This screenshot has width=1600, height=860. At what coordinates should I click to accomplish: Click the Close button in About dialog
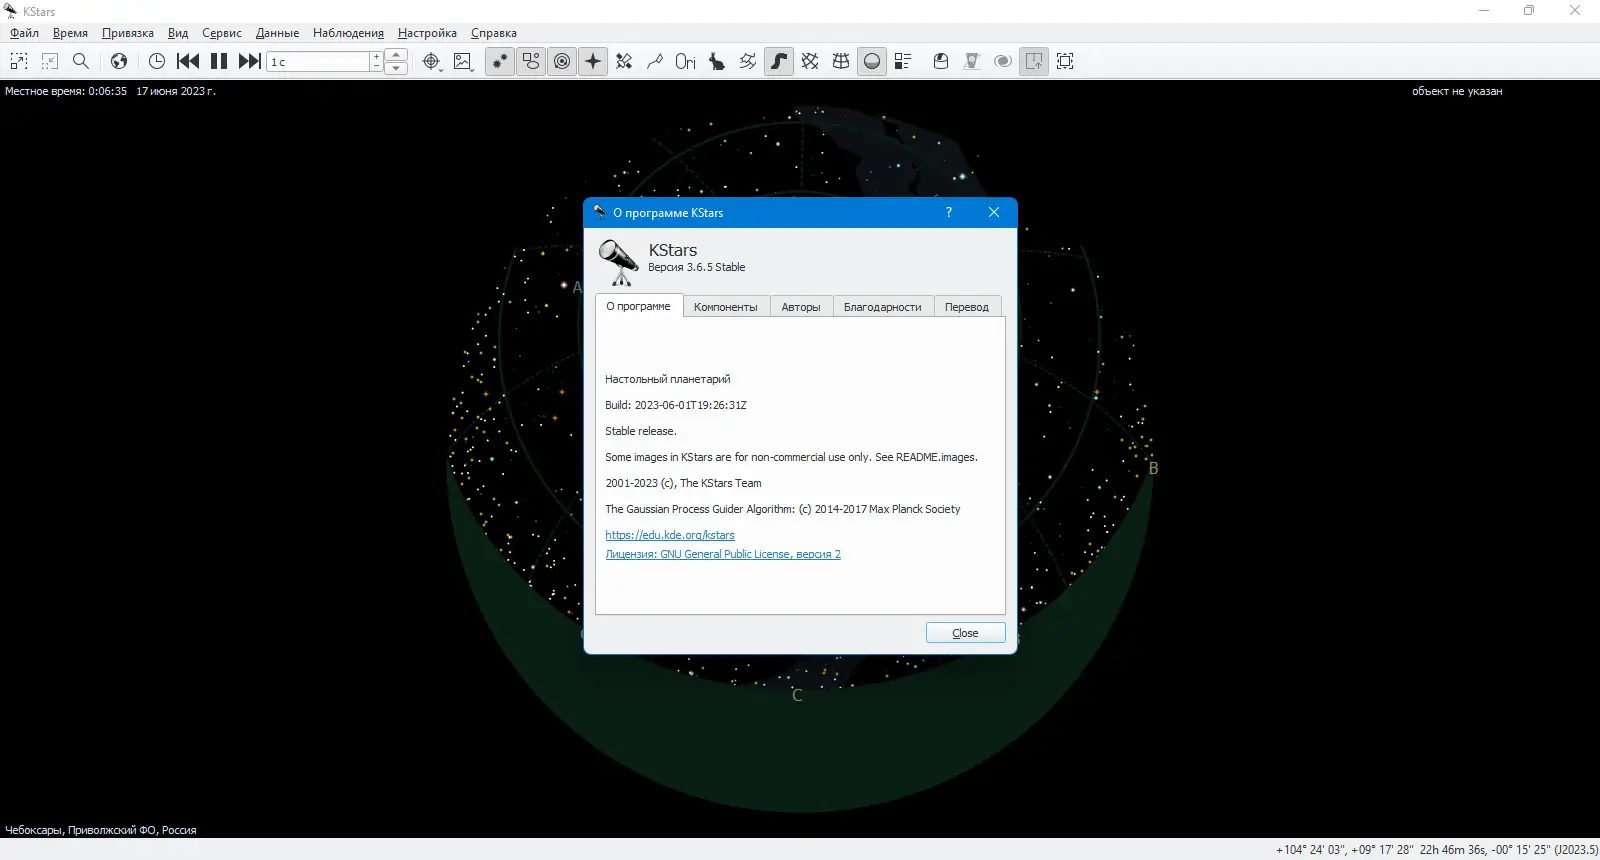965,633
